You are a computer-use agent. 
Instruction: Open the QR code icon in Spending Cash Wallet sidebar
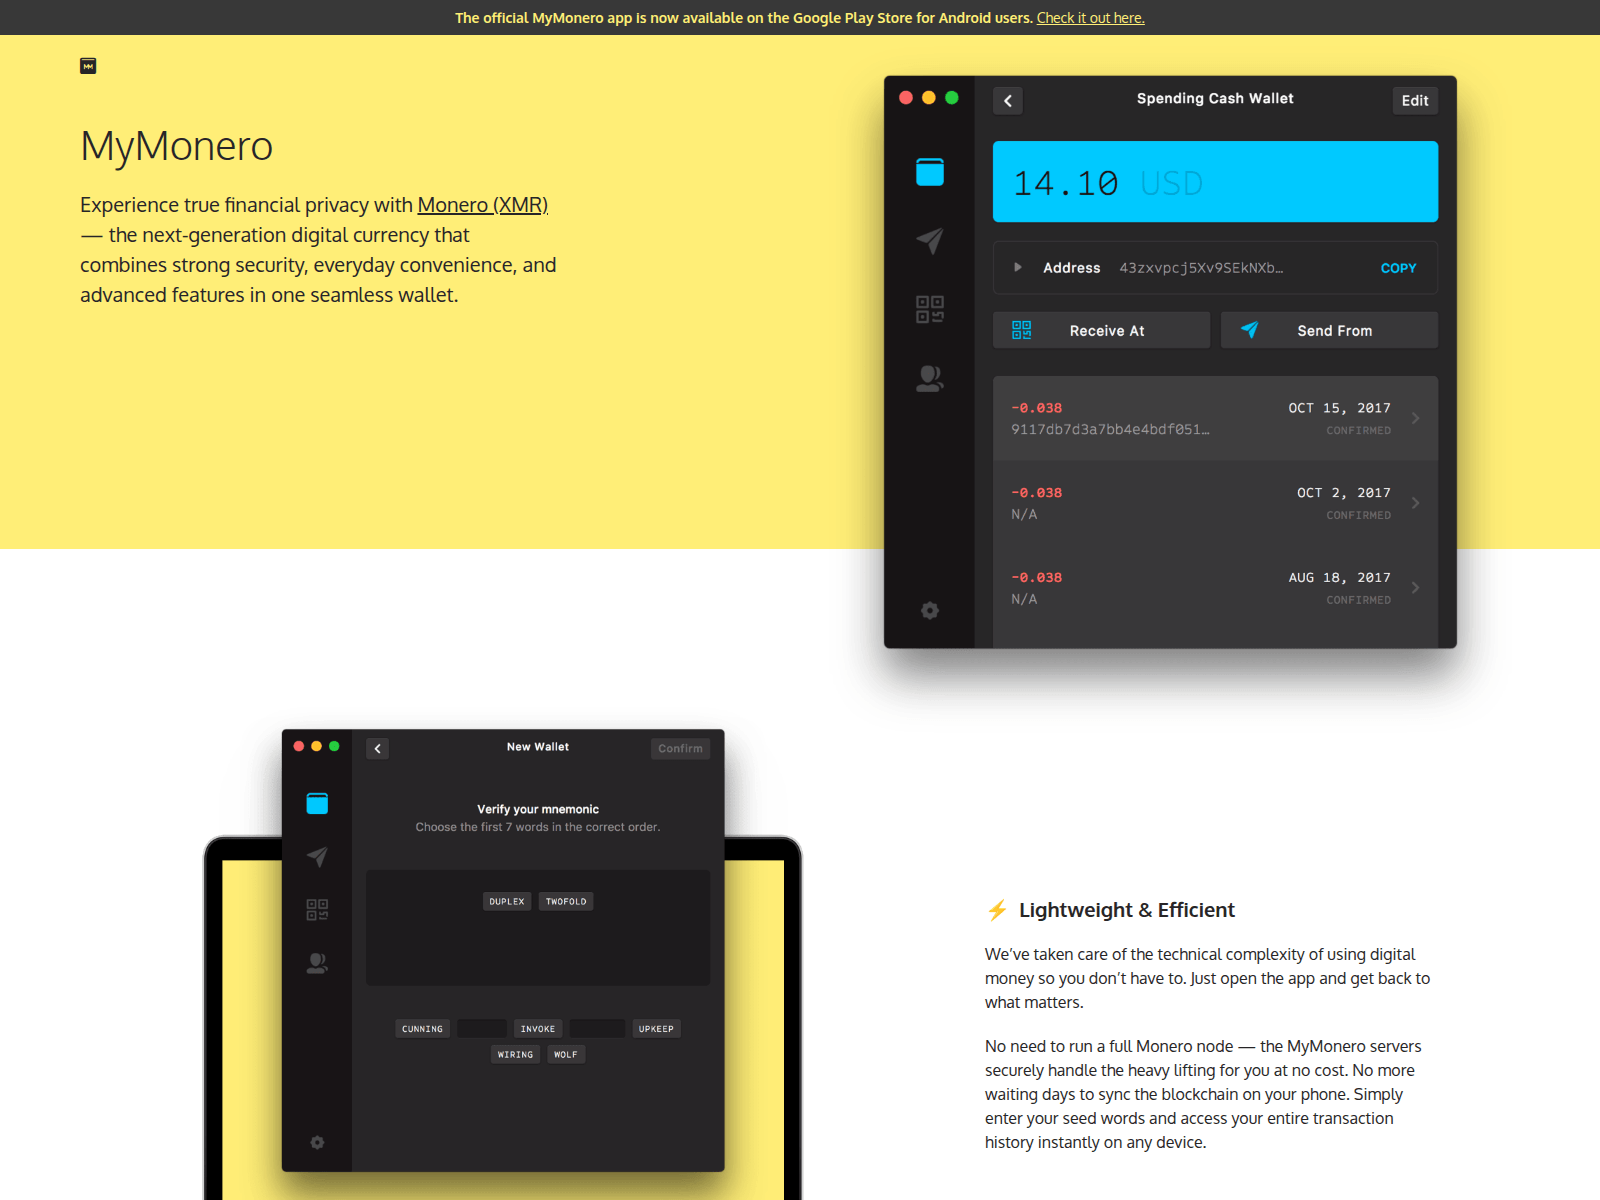[x=930, y=309]
